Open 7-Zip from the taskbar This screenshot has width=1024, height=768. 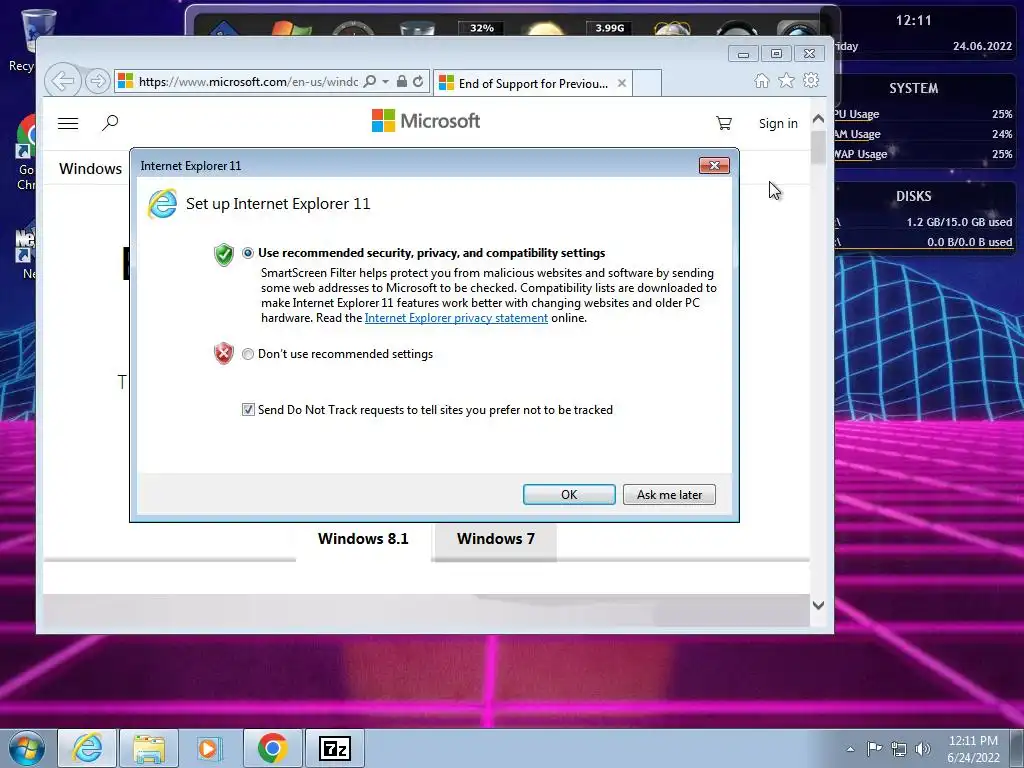point(334,748)
